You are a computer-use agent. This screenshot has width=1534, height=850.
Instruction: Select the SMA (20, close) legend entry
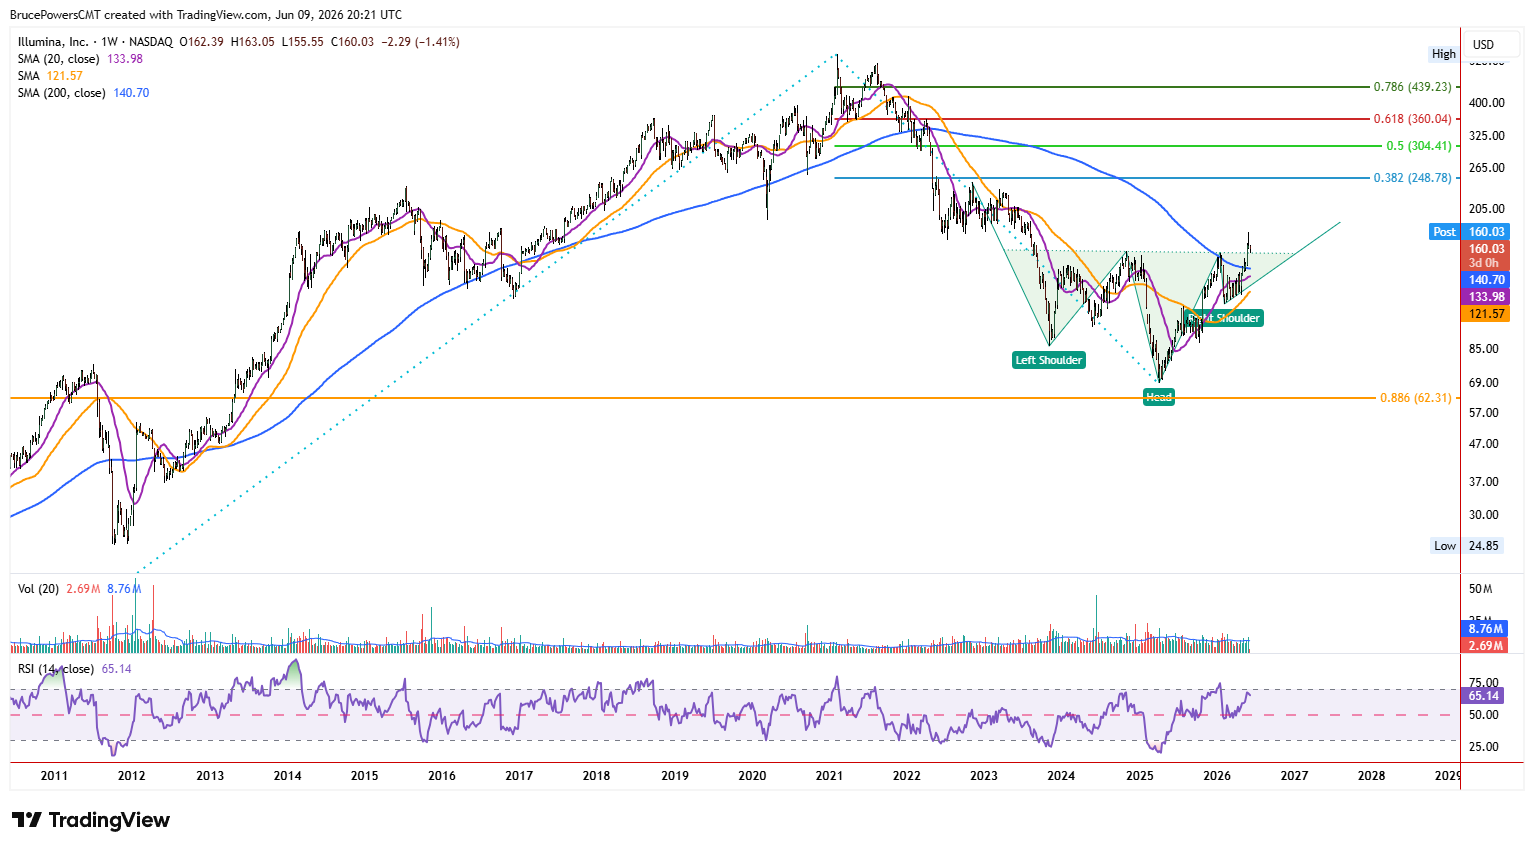(x=80, y=59)
